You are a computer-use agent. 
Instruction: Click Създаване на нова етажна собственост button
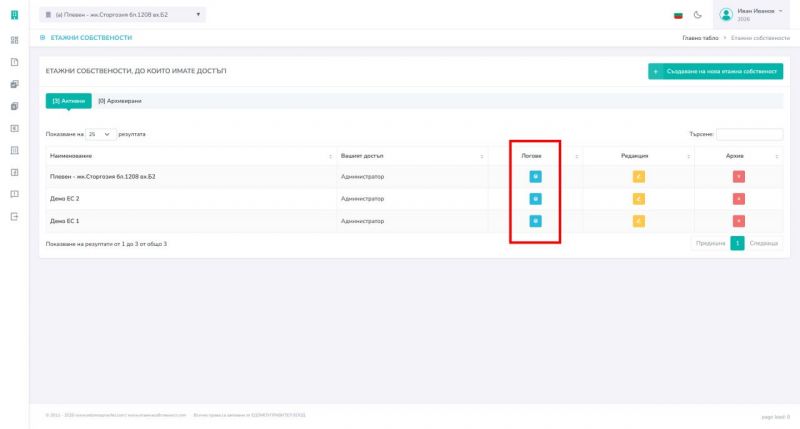(x=715, y=71)
